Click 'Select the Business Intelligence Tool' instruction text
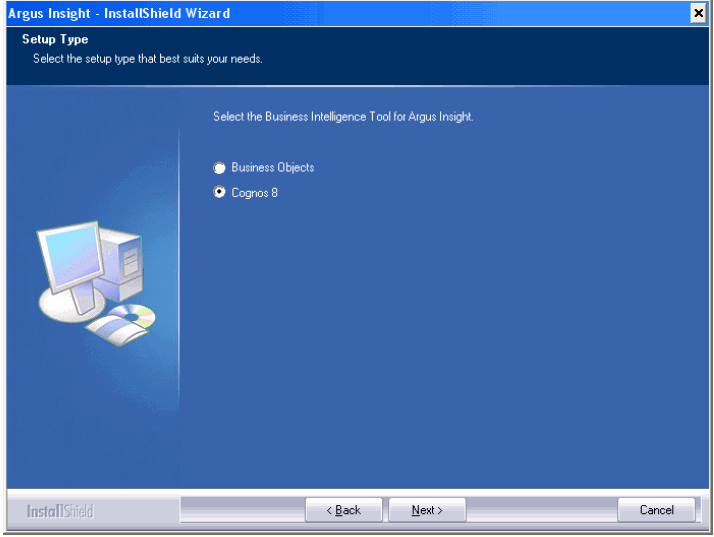This screenshot has width=714, height=537. coord(343,117)
